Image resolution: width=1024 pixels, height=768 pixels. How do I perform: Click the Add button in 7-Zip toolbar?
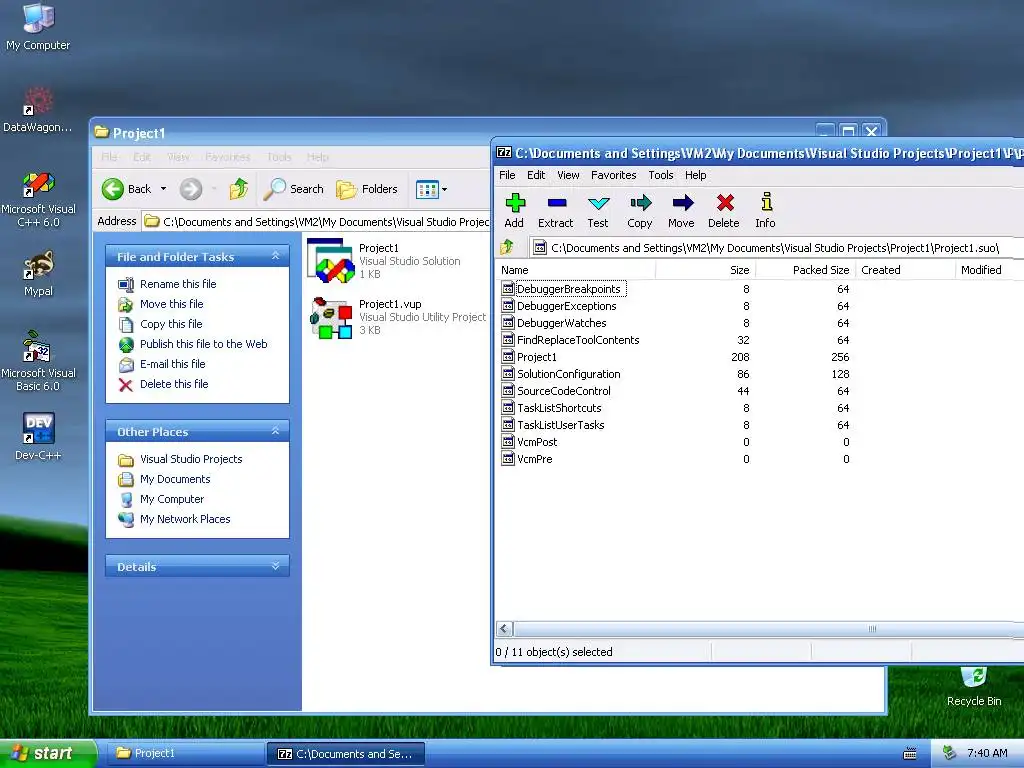tap(515, 211)
